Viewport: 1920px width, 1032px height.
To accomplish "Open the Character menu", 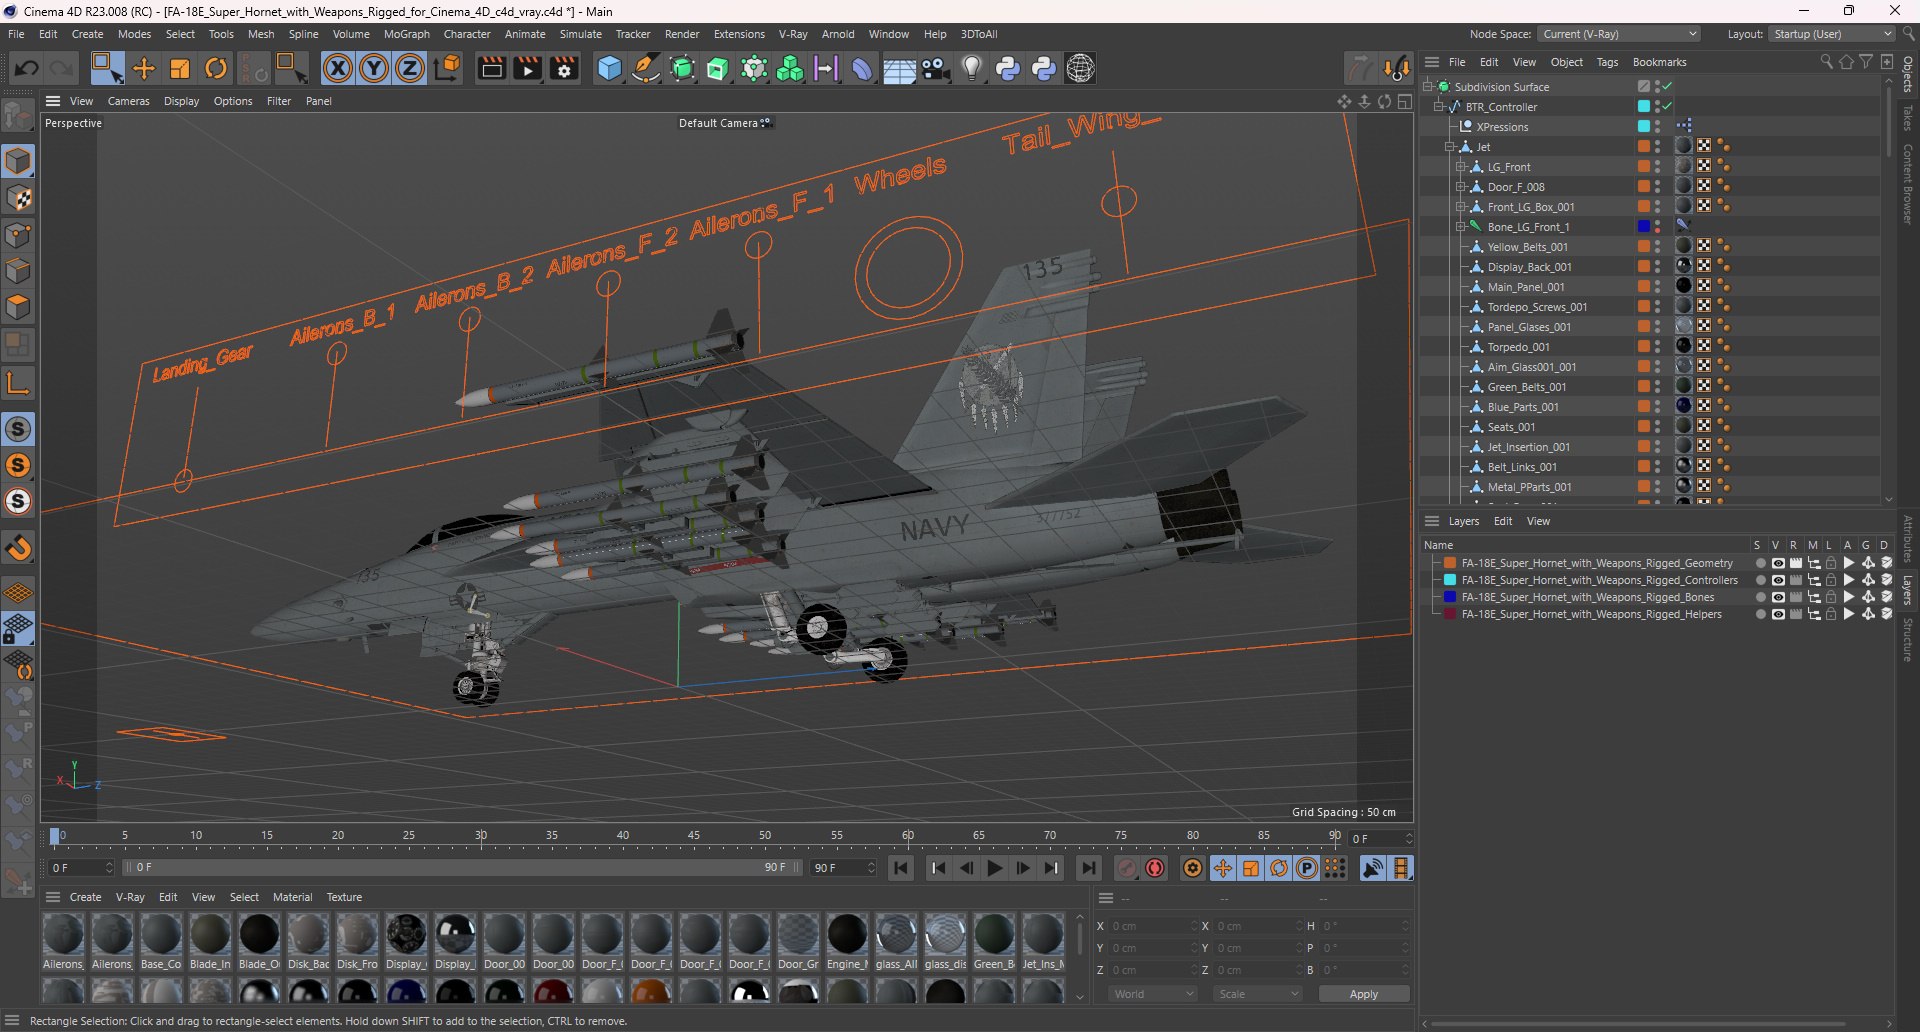I will click(467, 34).
